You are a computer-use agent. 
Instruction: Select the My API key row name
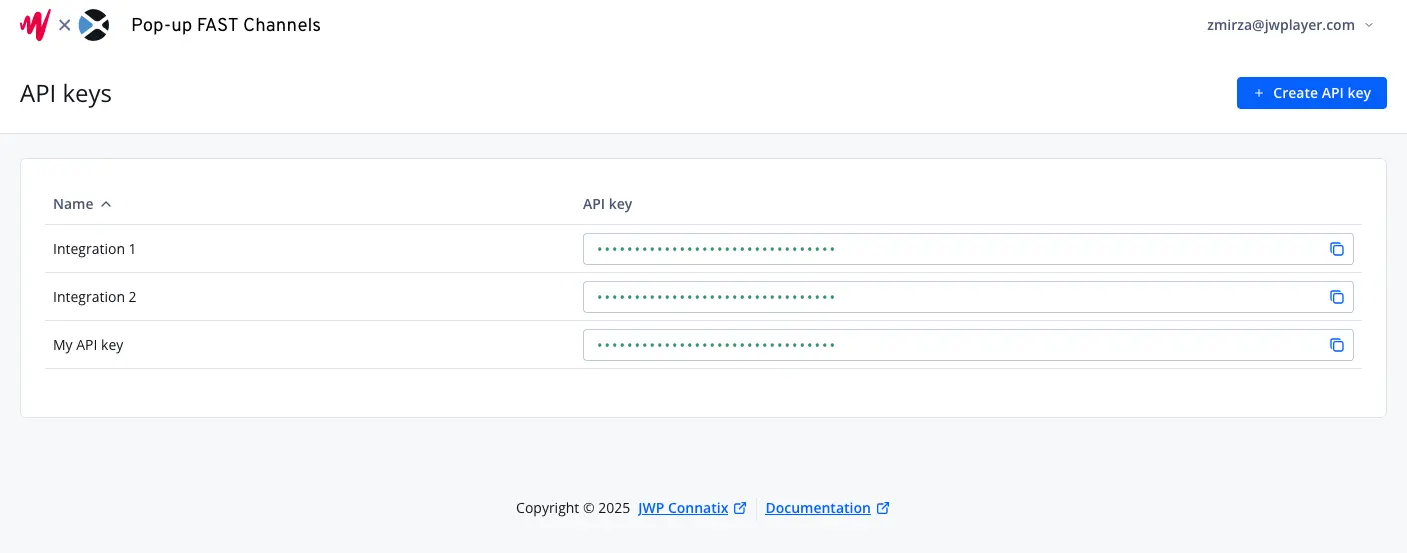pyautogui.click(x=88, y=345)
